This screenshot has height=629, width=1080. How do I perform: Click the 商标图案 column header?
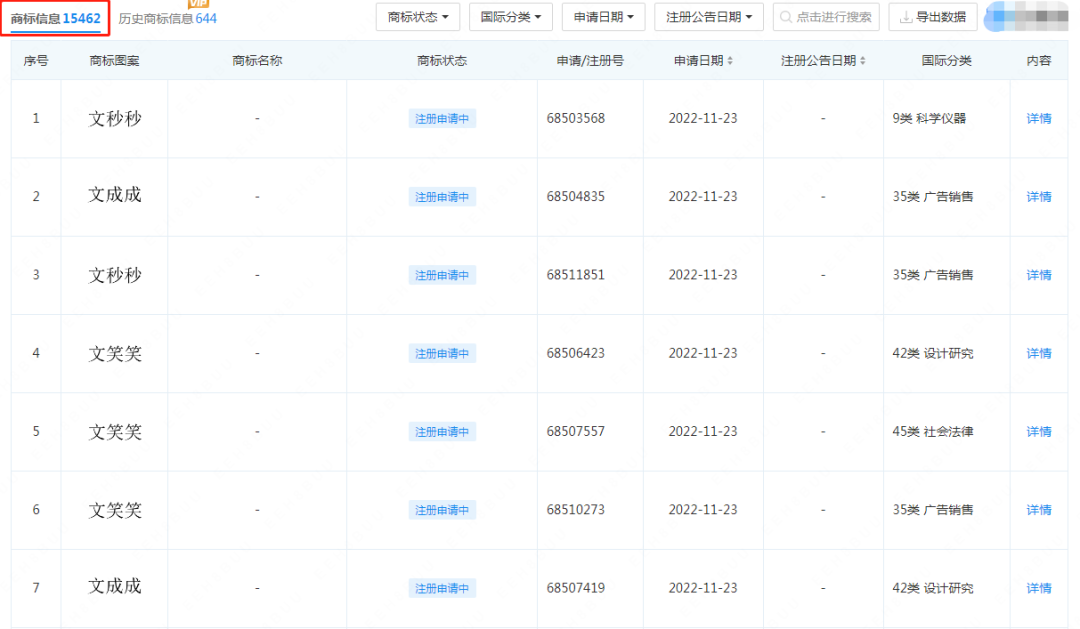pos(114,61)
